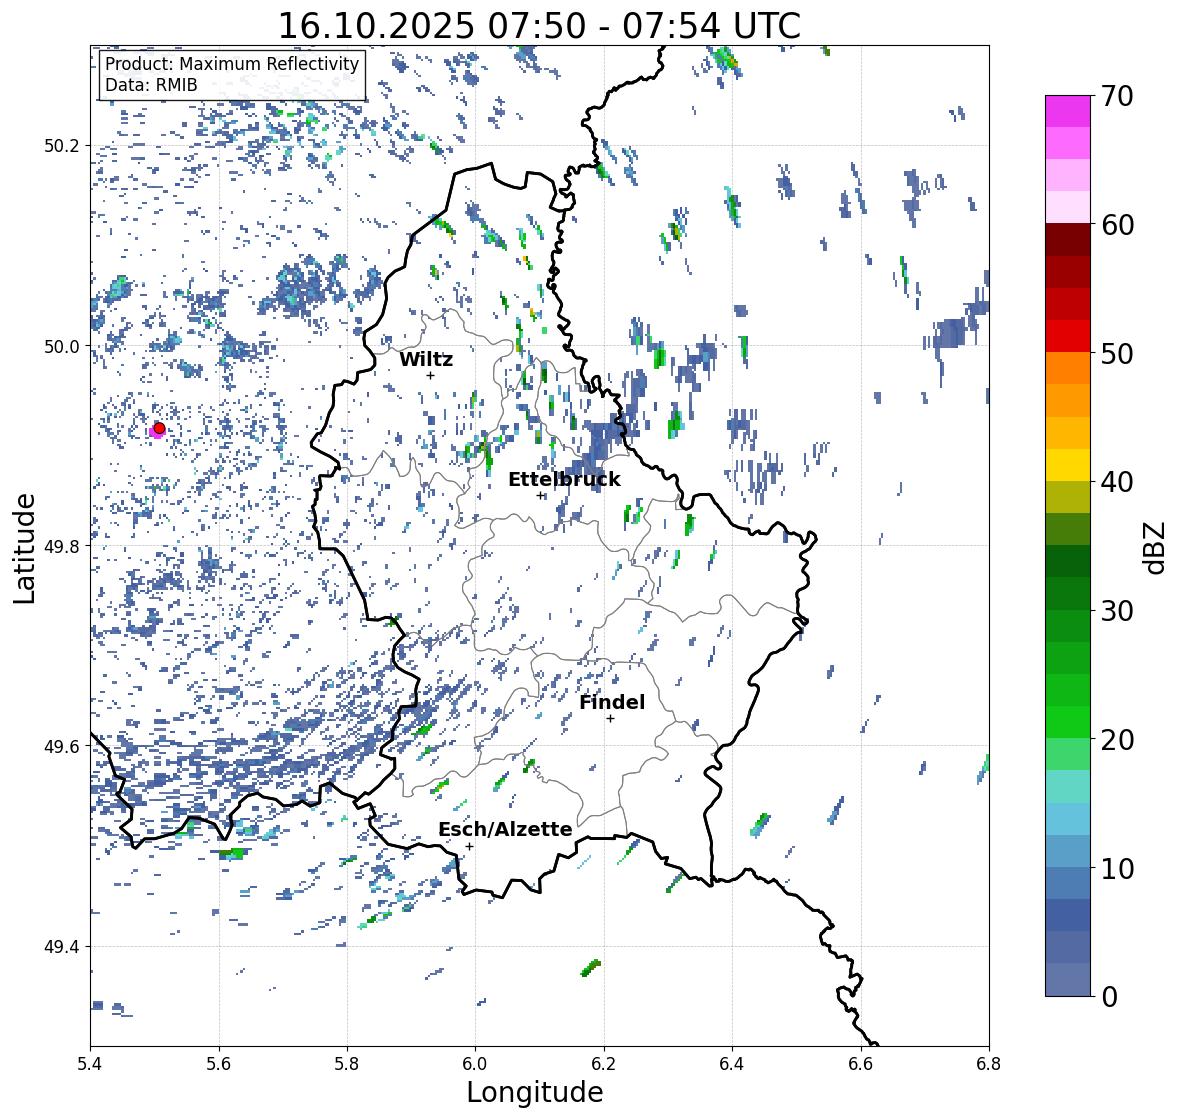Click the blue 10 dBZ colorbar segment
Viewport: 1179px width, 1117px height.
(1068, 883)
